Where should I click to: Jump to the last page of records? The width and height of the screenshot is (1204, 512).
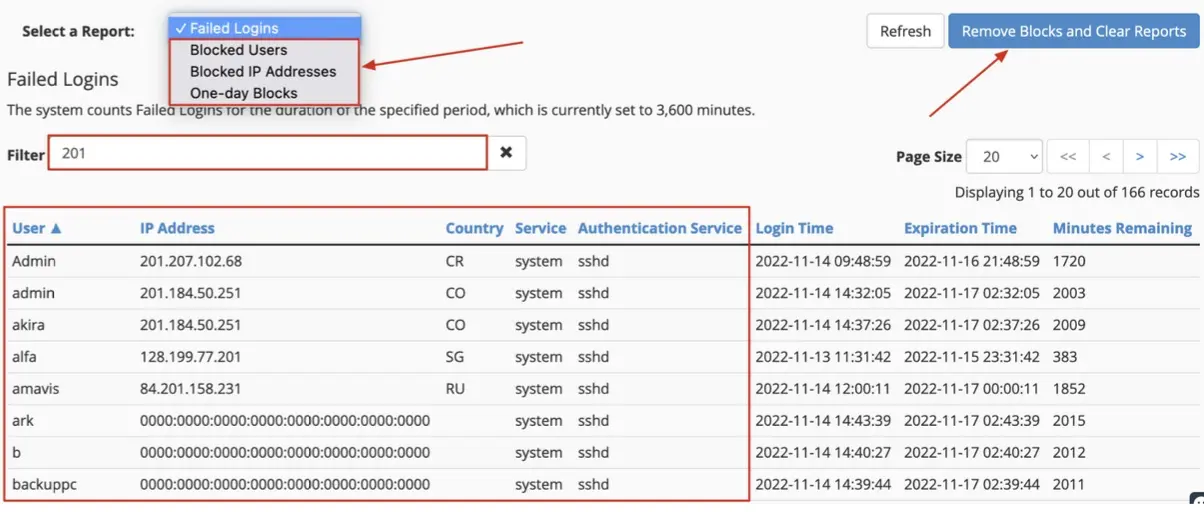coord(1178,157)
